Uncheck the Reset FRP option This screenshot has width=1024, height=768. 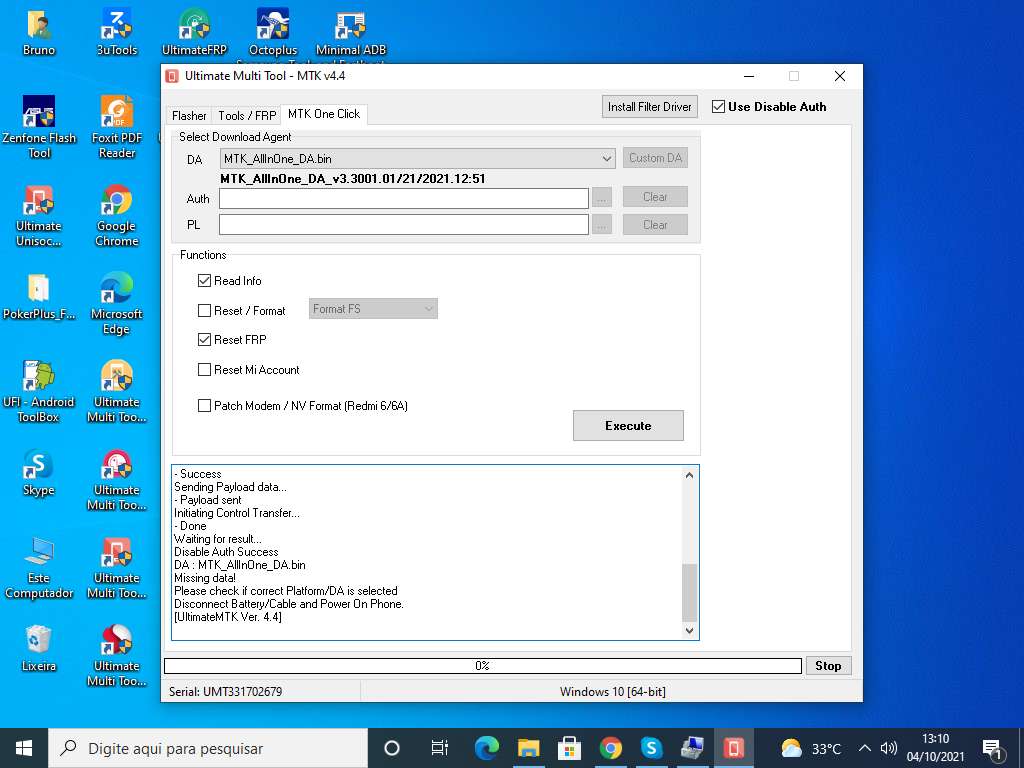(x=204, y=340)
